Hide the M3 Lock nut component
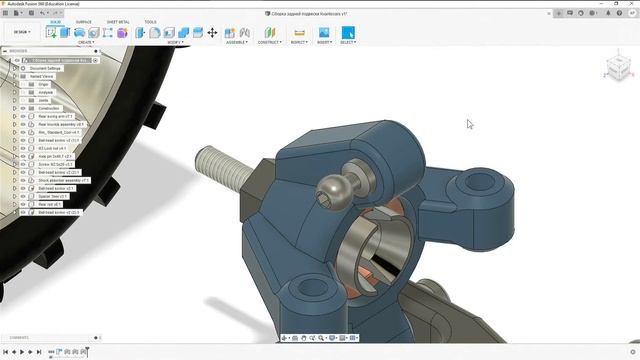Screen dimensions: 640x360 (23, 149)
